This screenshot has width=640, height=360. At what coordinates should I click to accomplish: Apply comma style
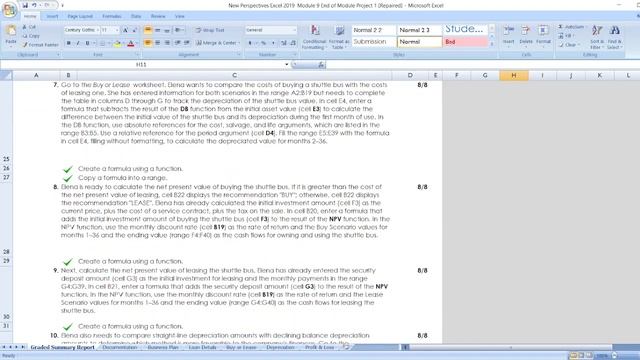click(x=273, y=43)
